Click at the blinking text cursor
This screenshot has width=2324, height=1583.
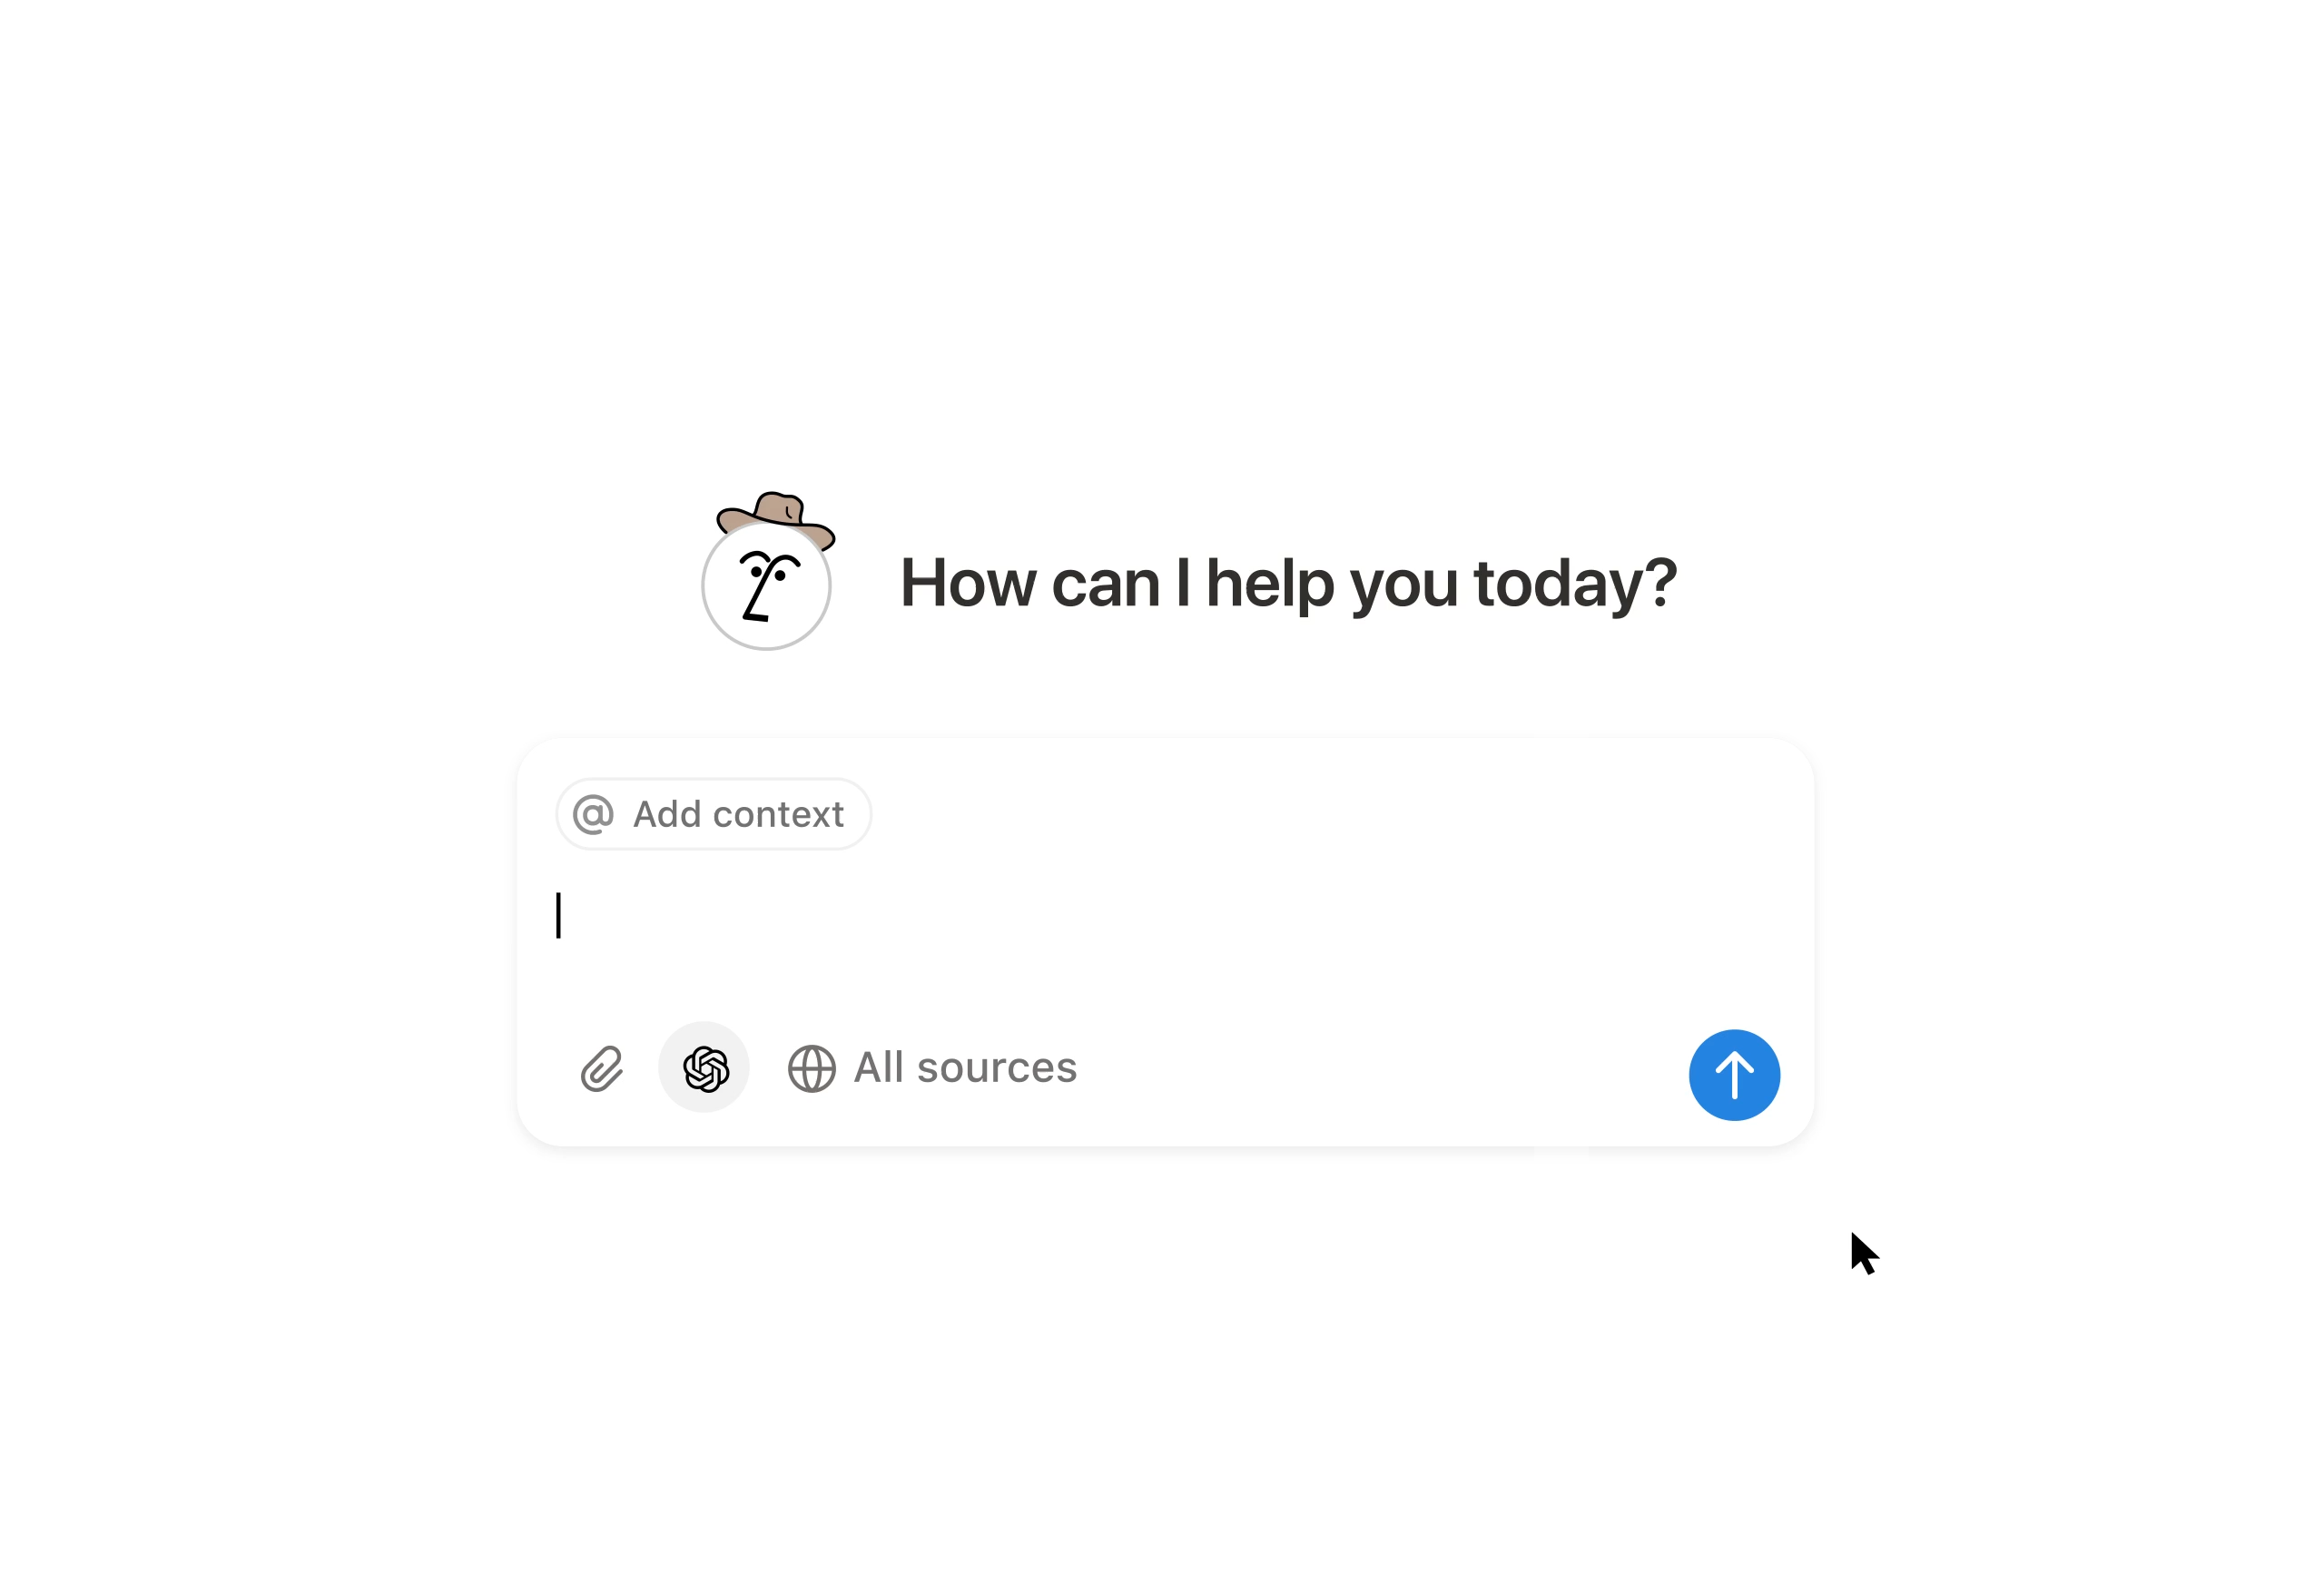click(558, 915)
